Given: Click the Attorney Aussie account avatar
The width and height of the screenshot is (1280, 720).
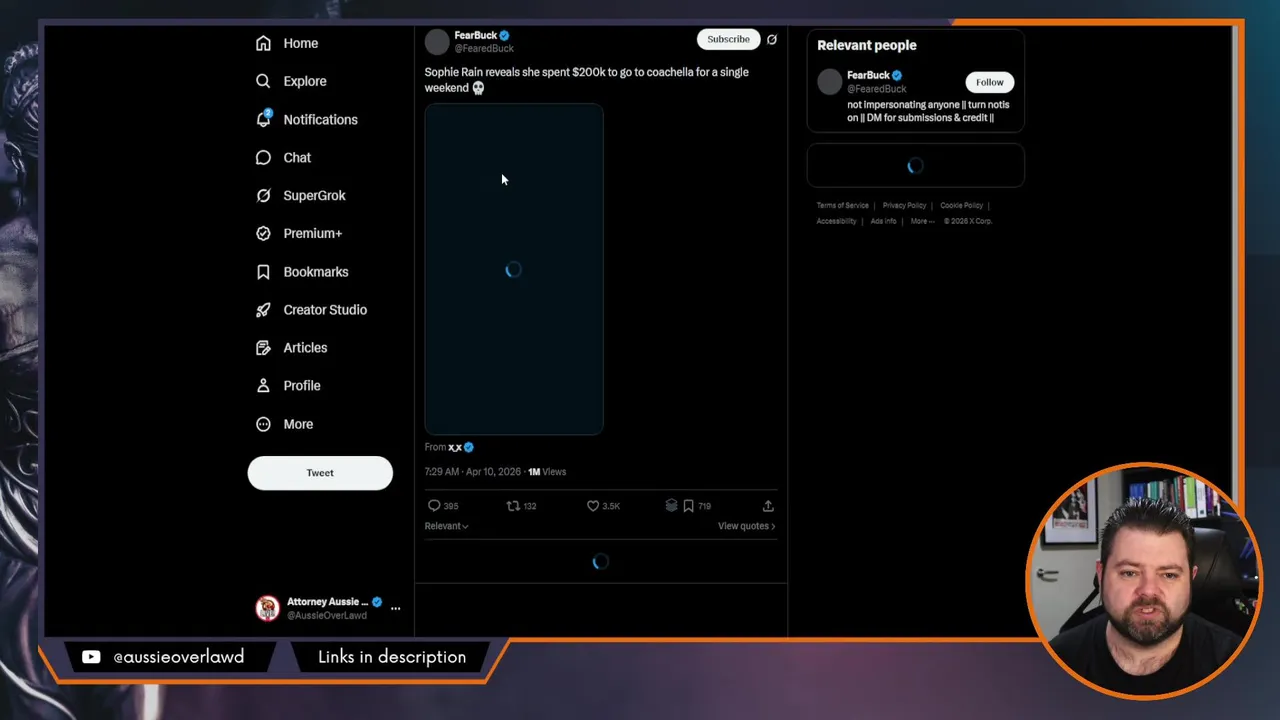Looking at the screenshot, I should click(x=268, y=608).
